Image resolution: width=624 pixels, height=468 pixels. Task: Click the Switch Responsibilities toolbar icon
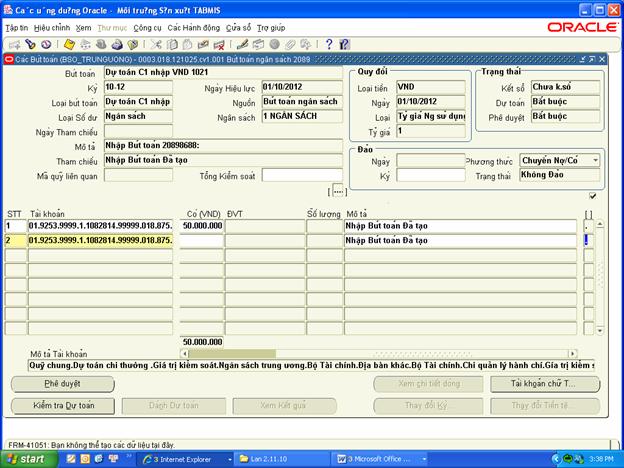[x=101, y=45]
